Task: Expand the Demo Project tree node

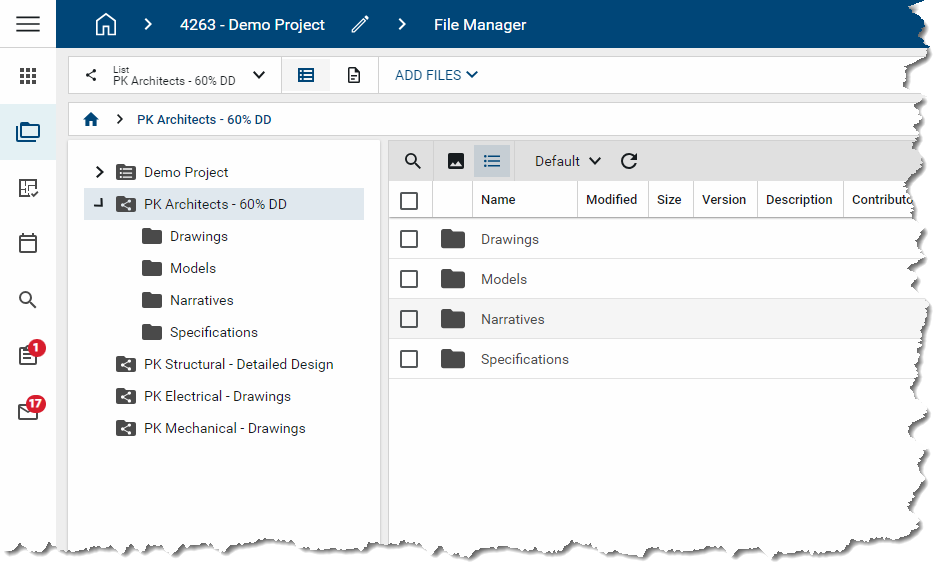Action: pos(99,172)
